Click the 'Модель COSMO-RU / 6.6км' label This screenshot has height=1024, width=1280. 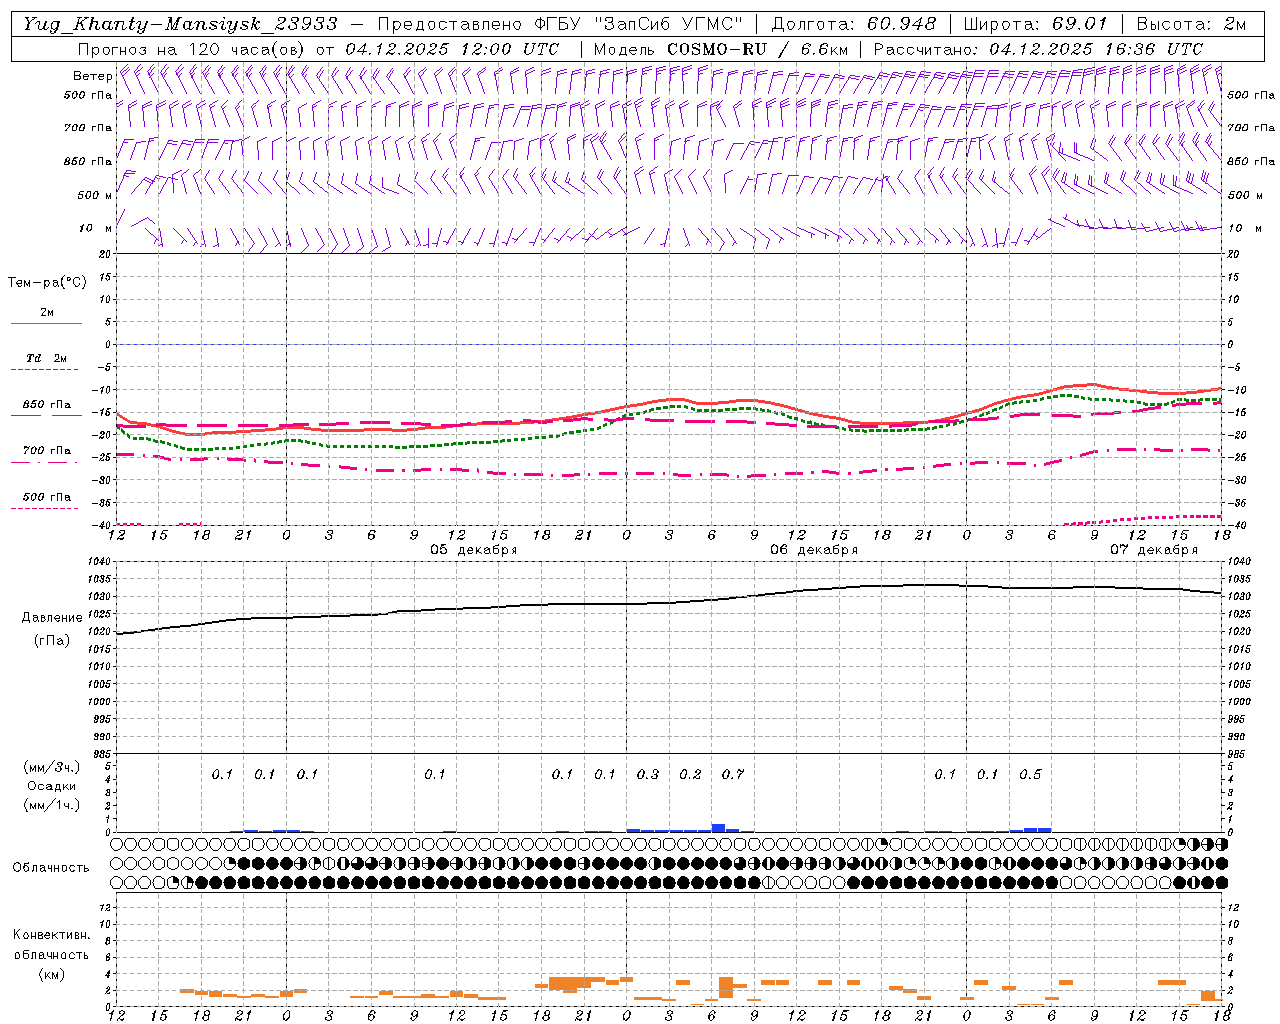click(721, 49)
